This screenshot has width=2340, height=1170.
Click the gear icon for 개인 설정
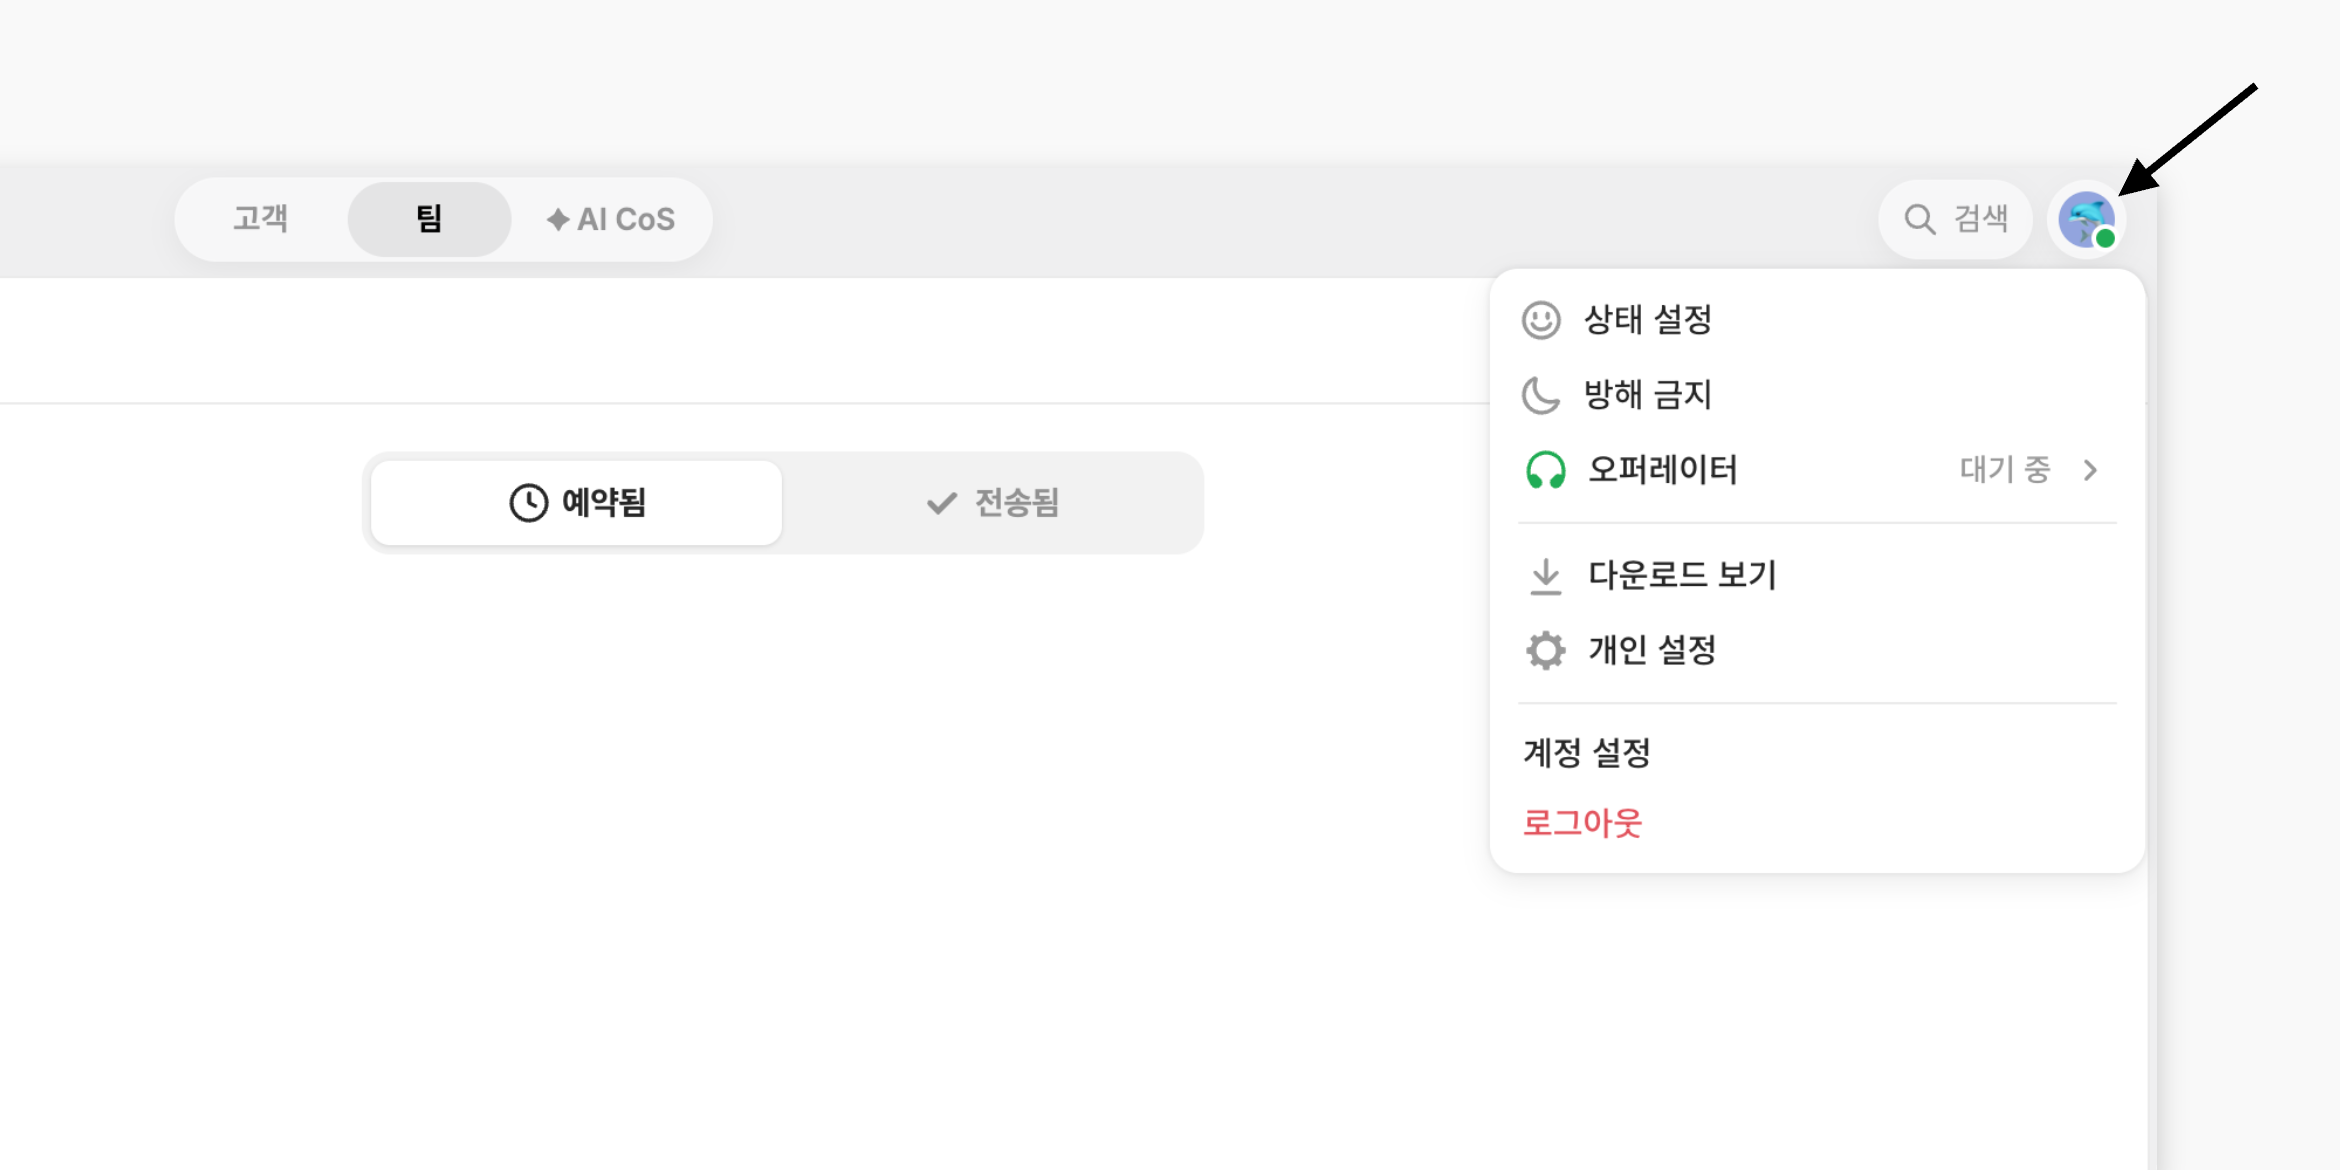1545,651
